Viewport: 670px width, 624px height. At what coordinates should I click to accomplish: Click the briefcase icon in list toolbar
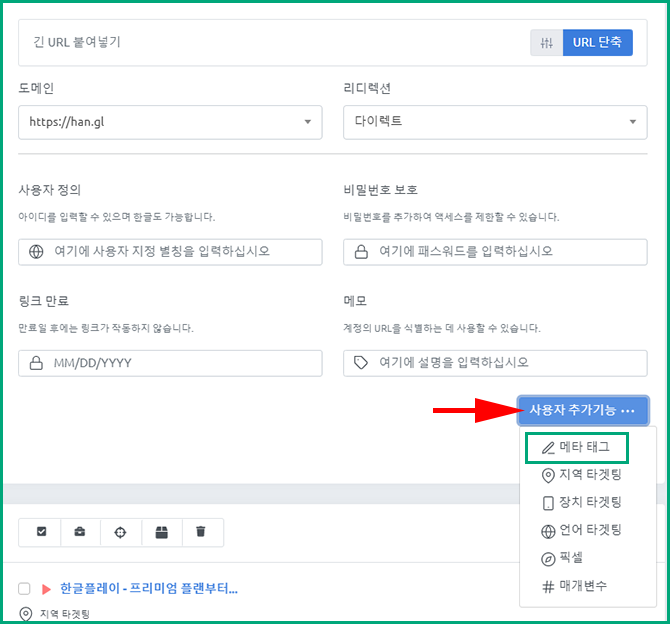coord(80,532)
